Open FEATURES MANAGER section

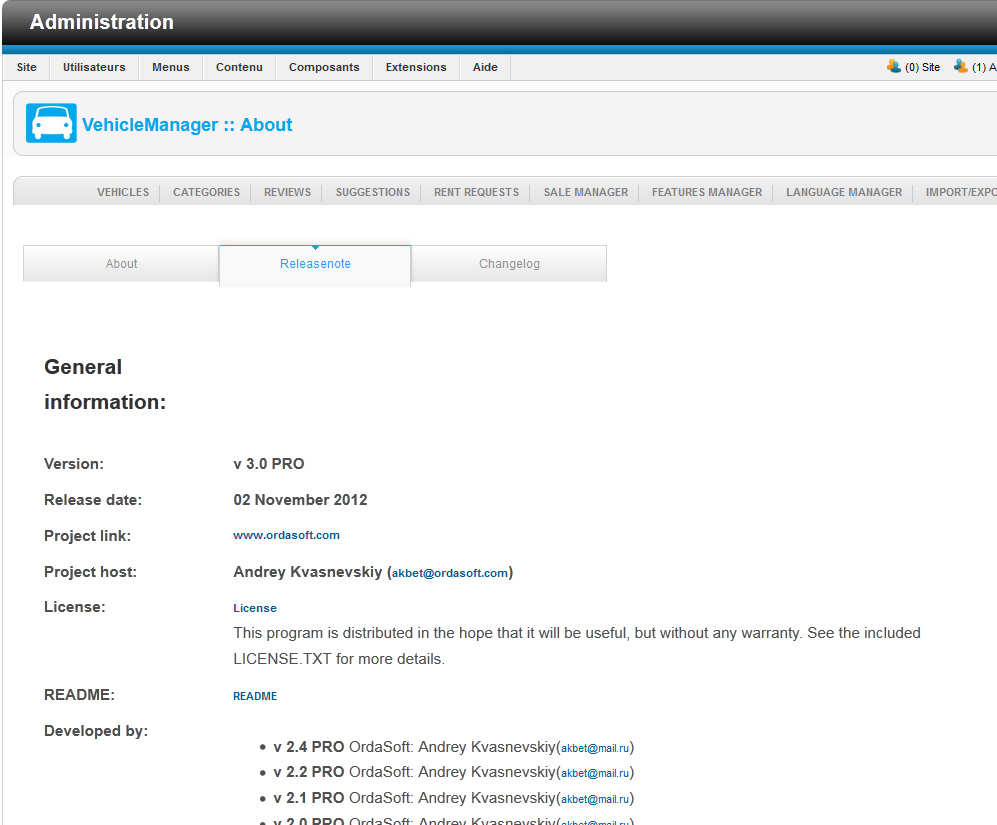click(x=706, y=192)
